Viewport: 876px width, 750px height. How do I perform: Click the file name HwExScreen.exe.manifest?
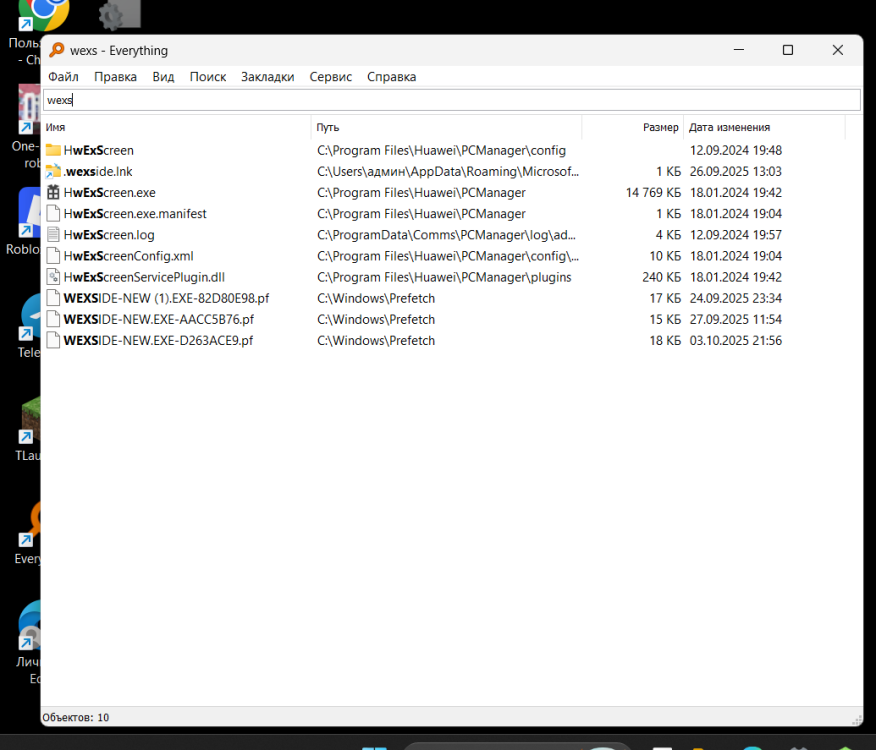point(135,213)
